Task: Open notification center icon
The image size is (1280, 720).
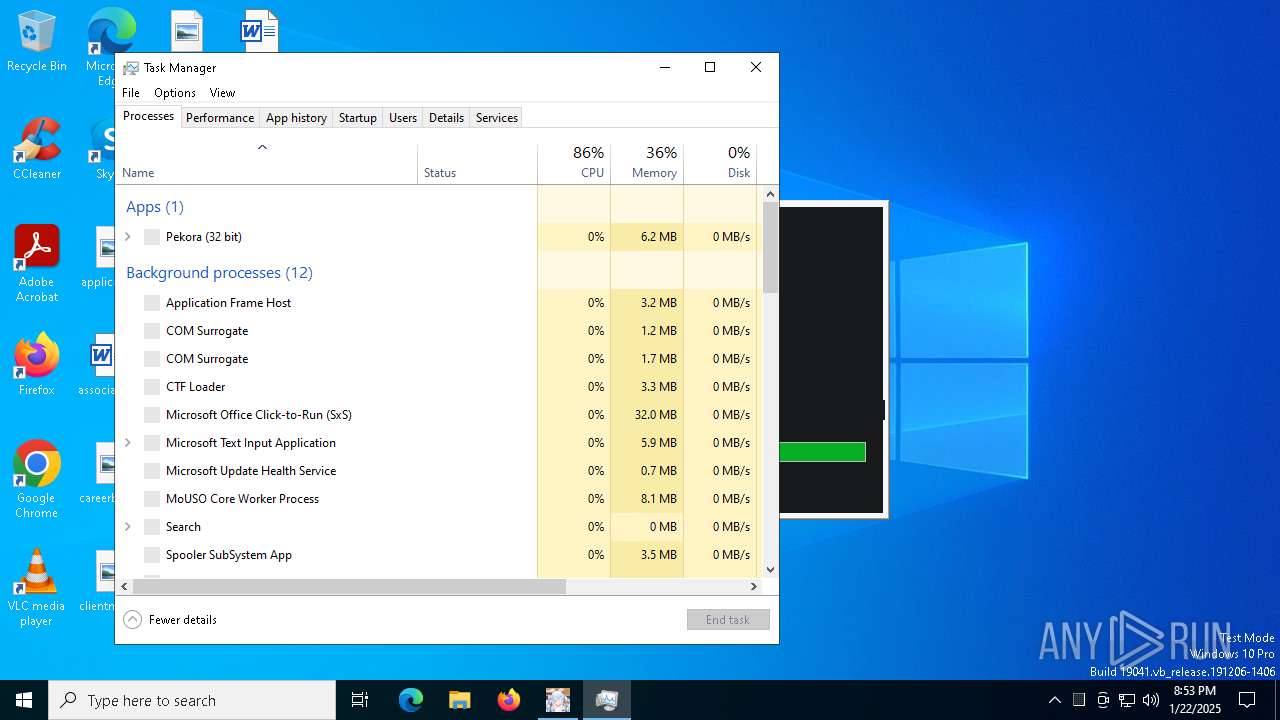Action: click(x=1247, y=700)
